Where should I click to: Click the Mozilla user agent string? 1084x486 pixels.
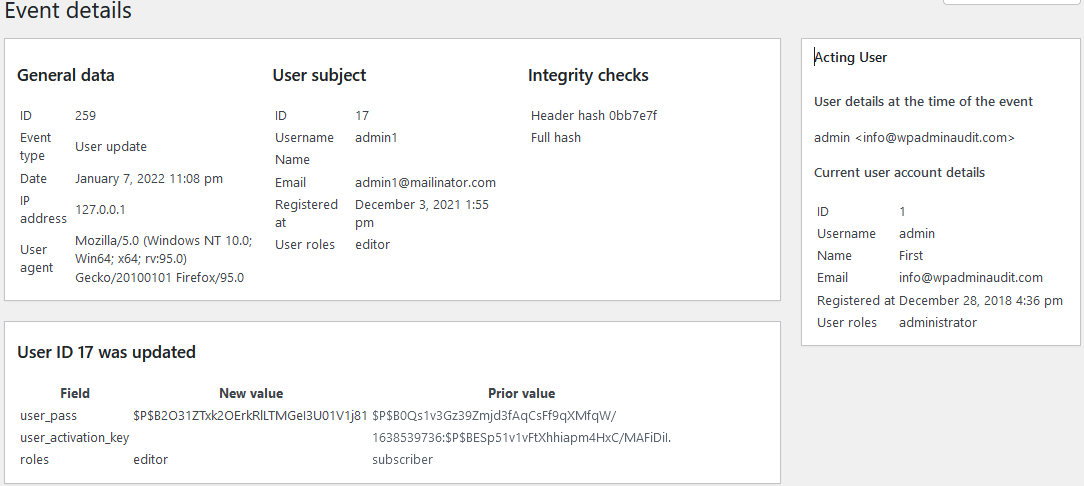(163, 259)
